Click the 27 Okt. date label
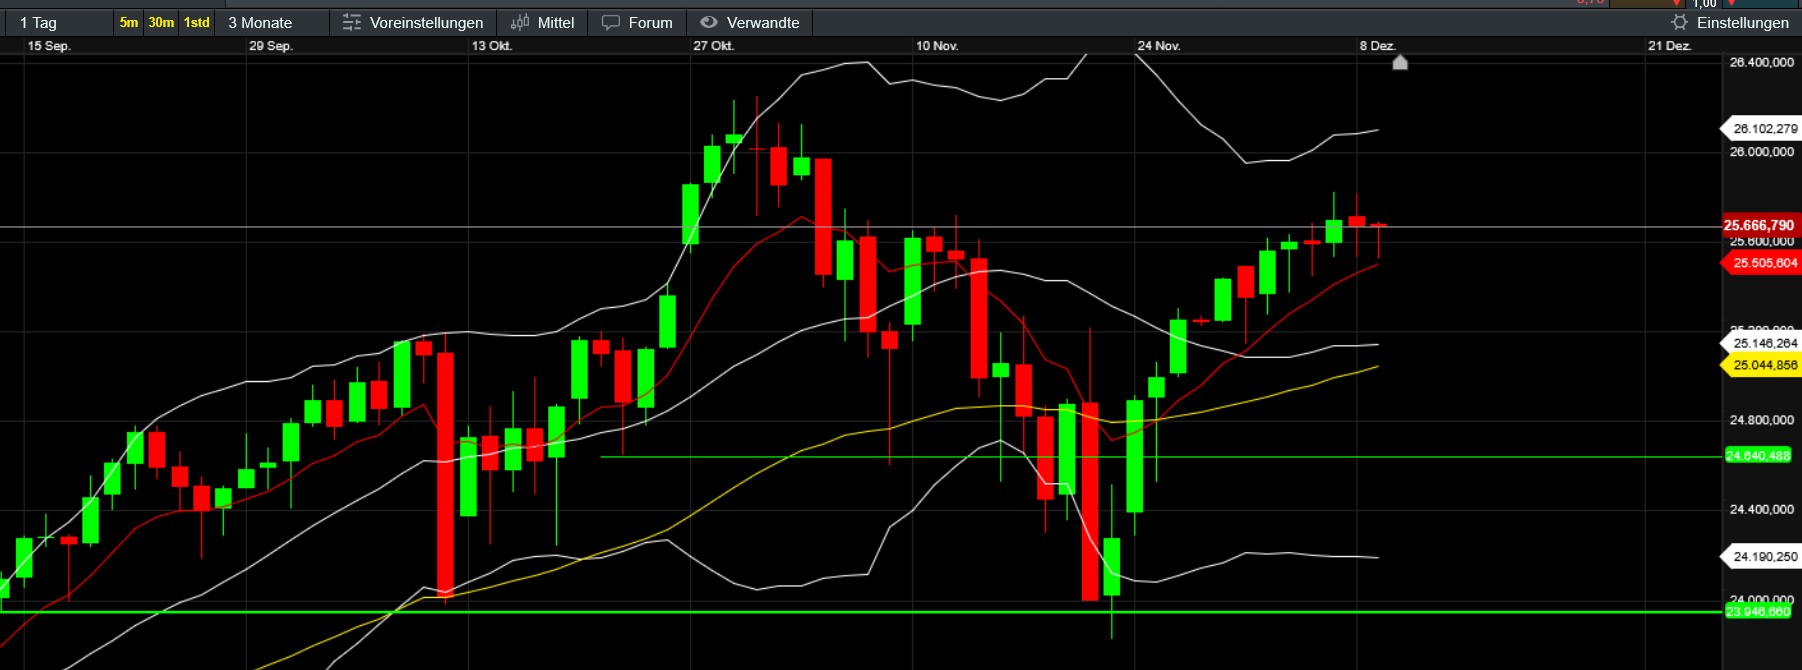 [714, 46]
